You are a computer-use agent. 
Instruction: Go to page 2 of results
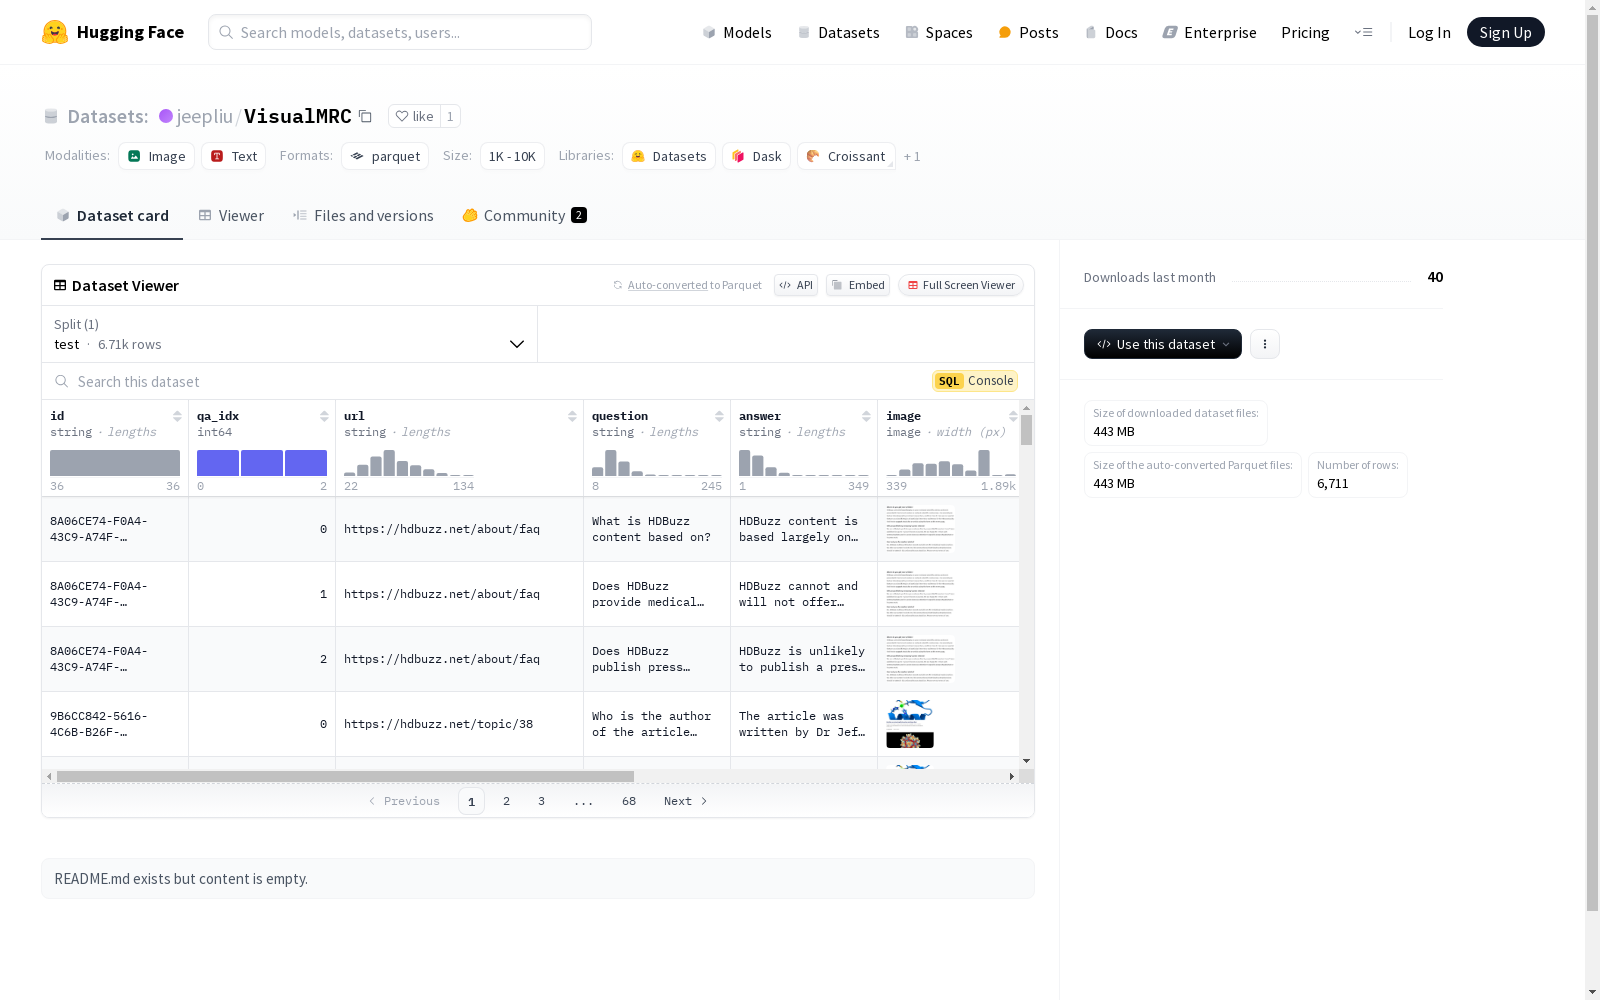click(x=507, y=801)
